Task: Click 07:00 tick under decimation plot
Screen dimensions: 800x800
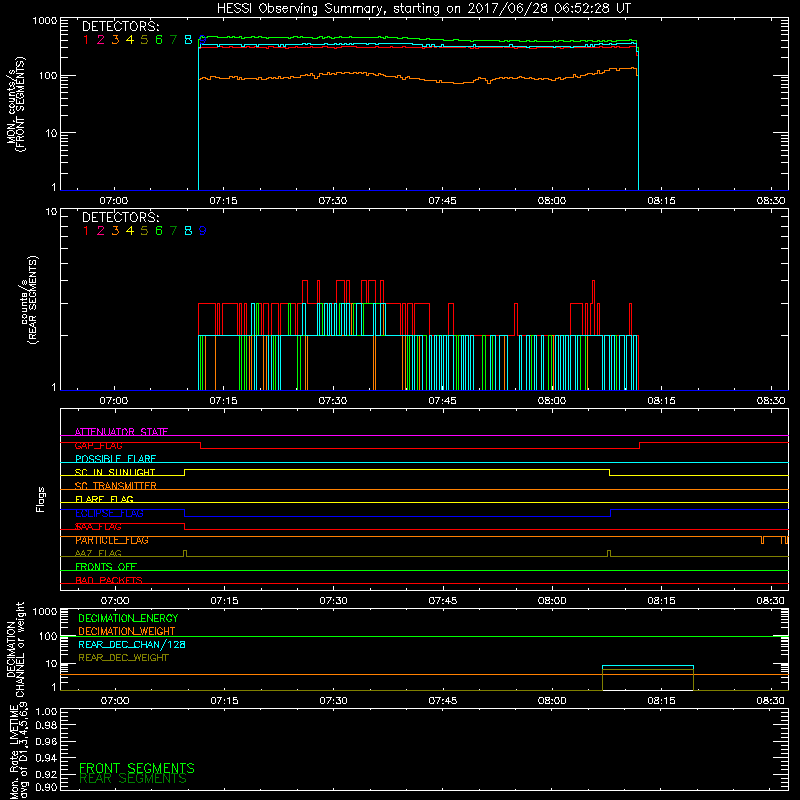Action: 114,701
